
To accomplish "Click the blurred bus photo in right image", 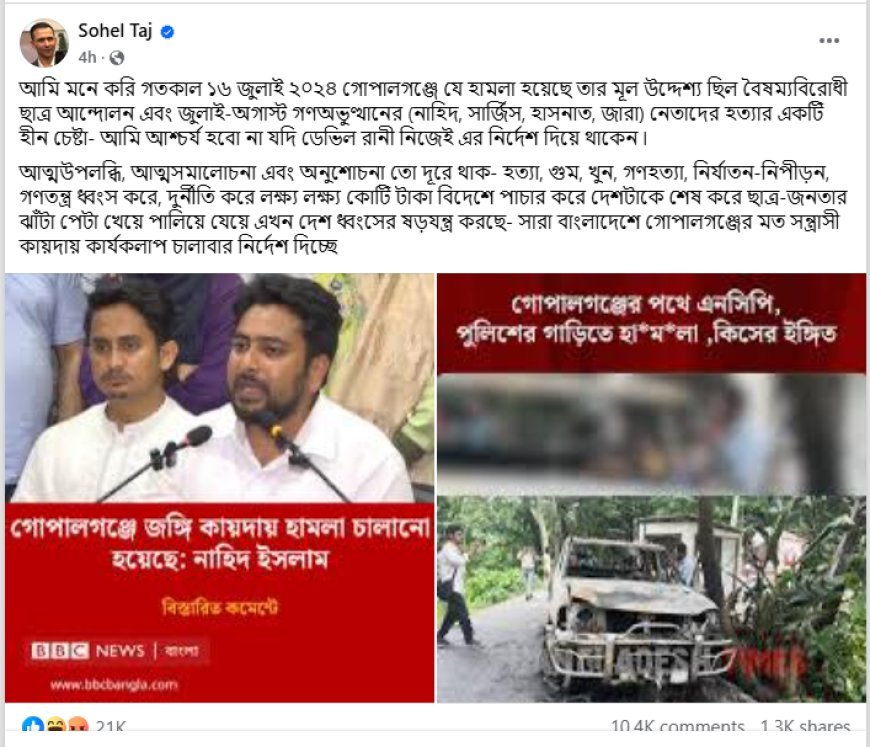I will [x=651, y=434].
